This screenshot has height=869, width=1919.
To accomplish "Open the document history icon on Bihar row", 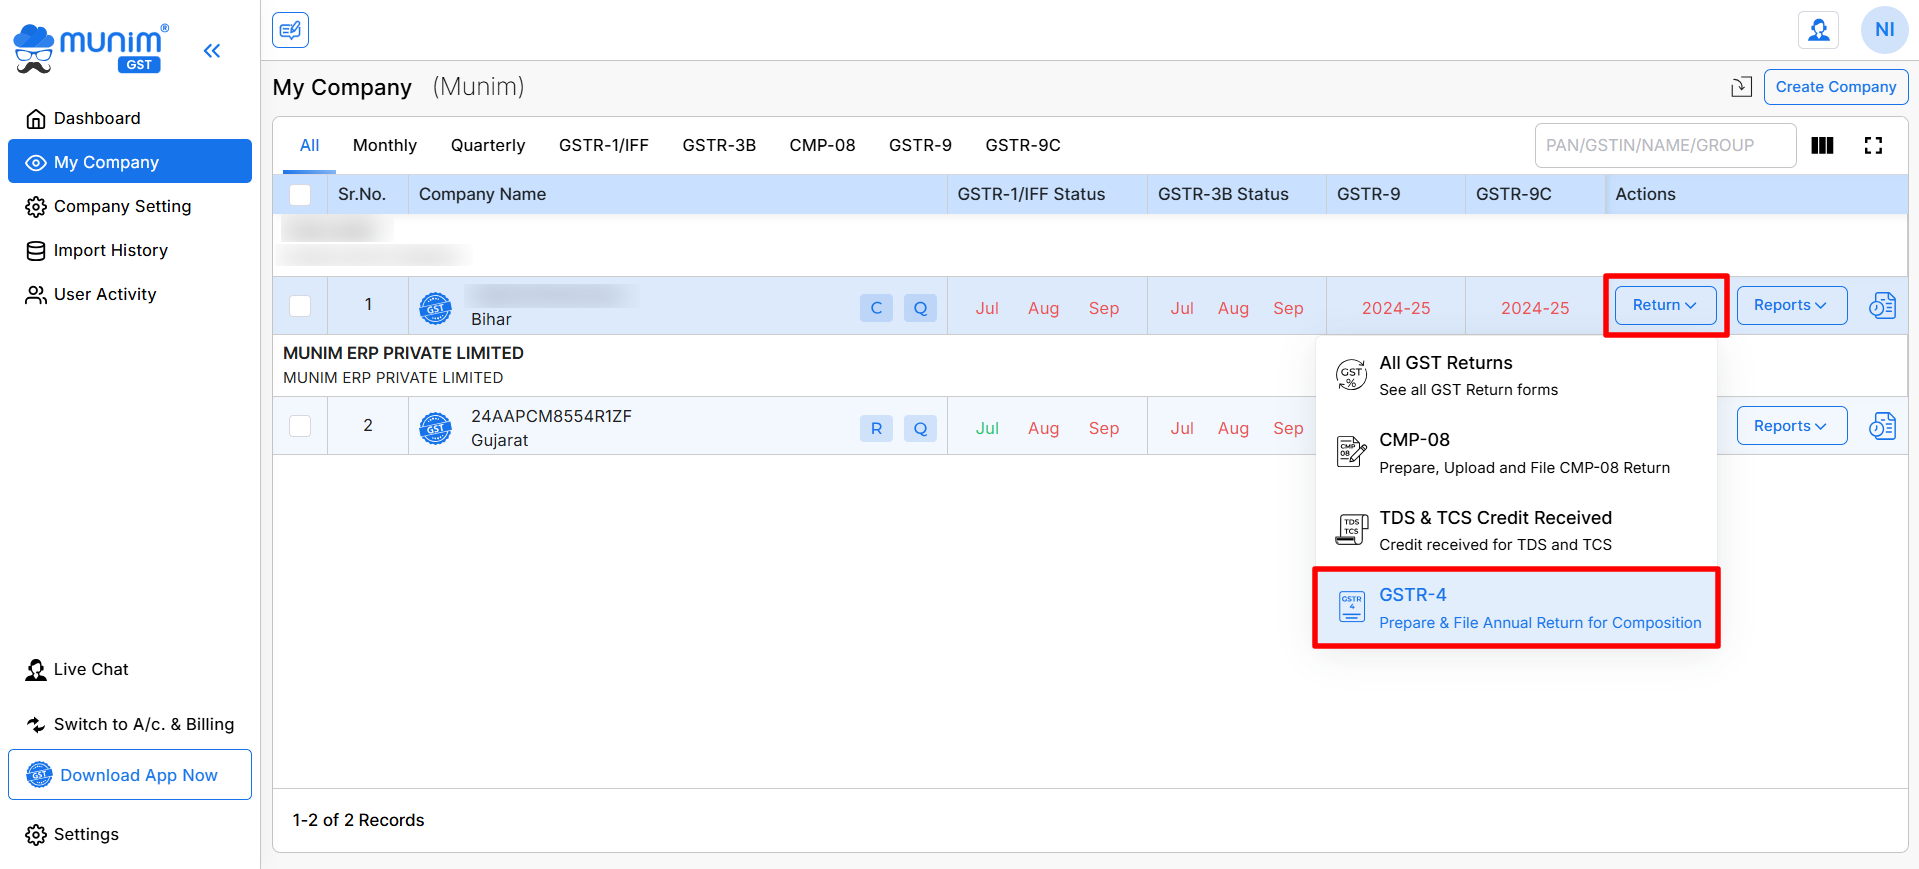I will coord(1882,305).
